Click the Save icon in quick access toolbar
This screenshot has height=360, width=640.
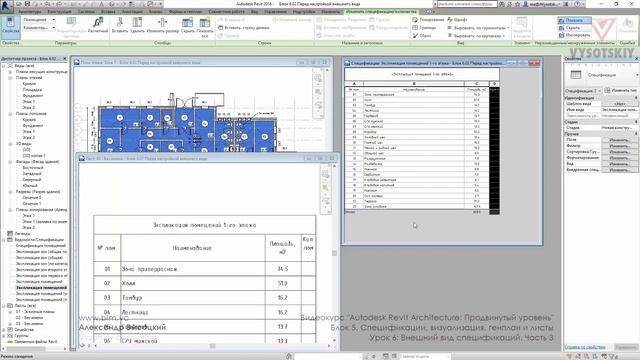click(27, 4)
